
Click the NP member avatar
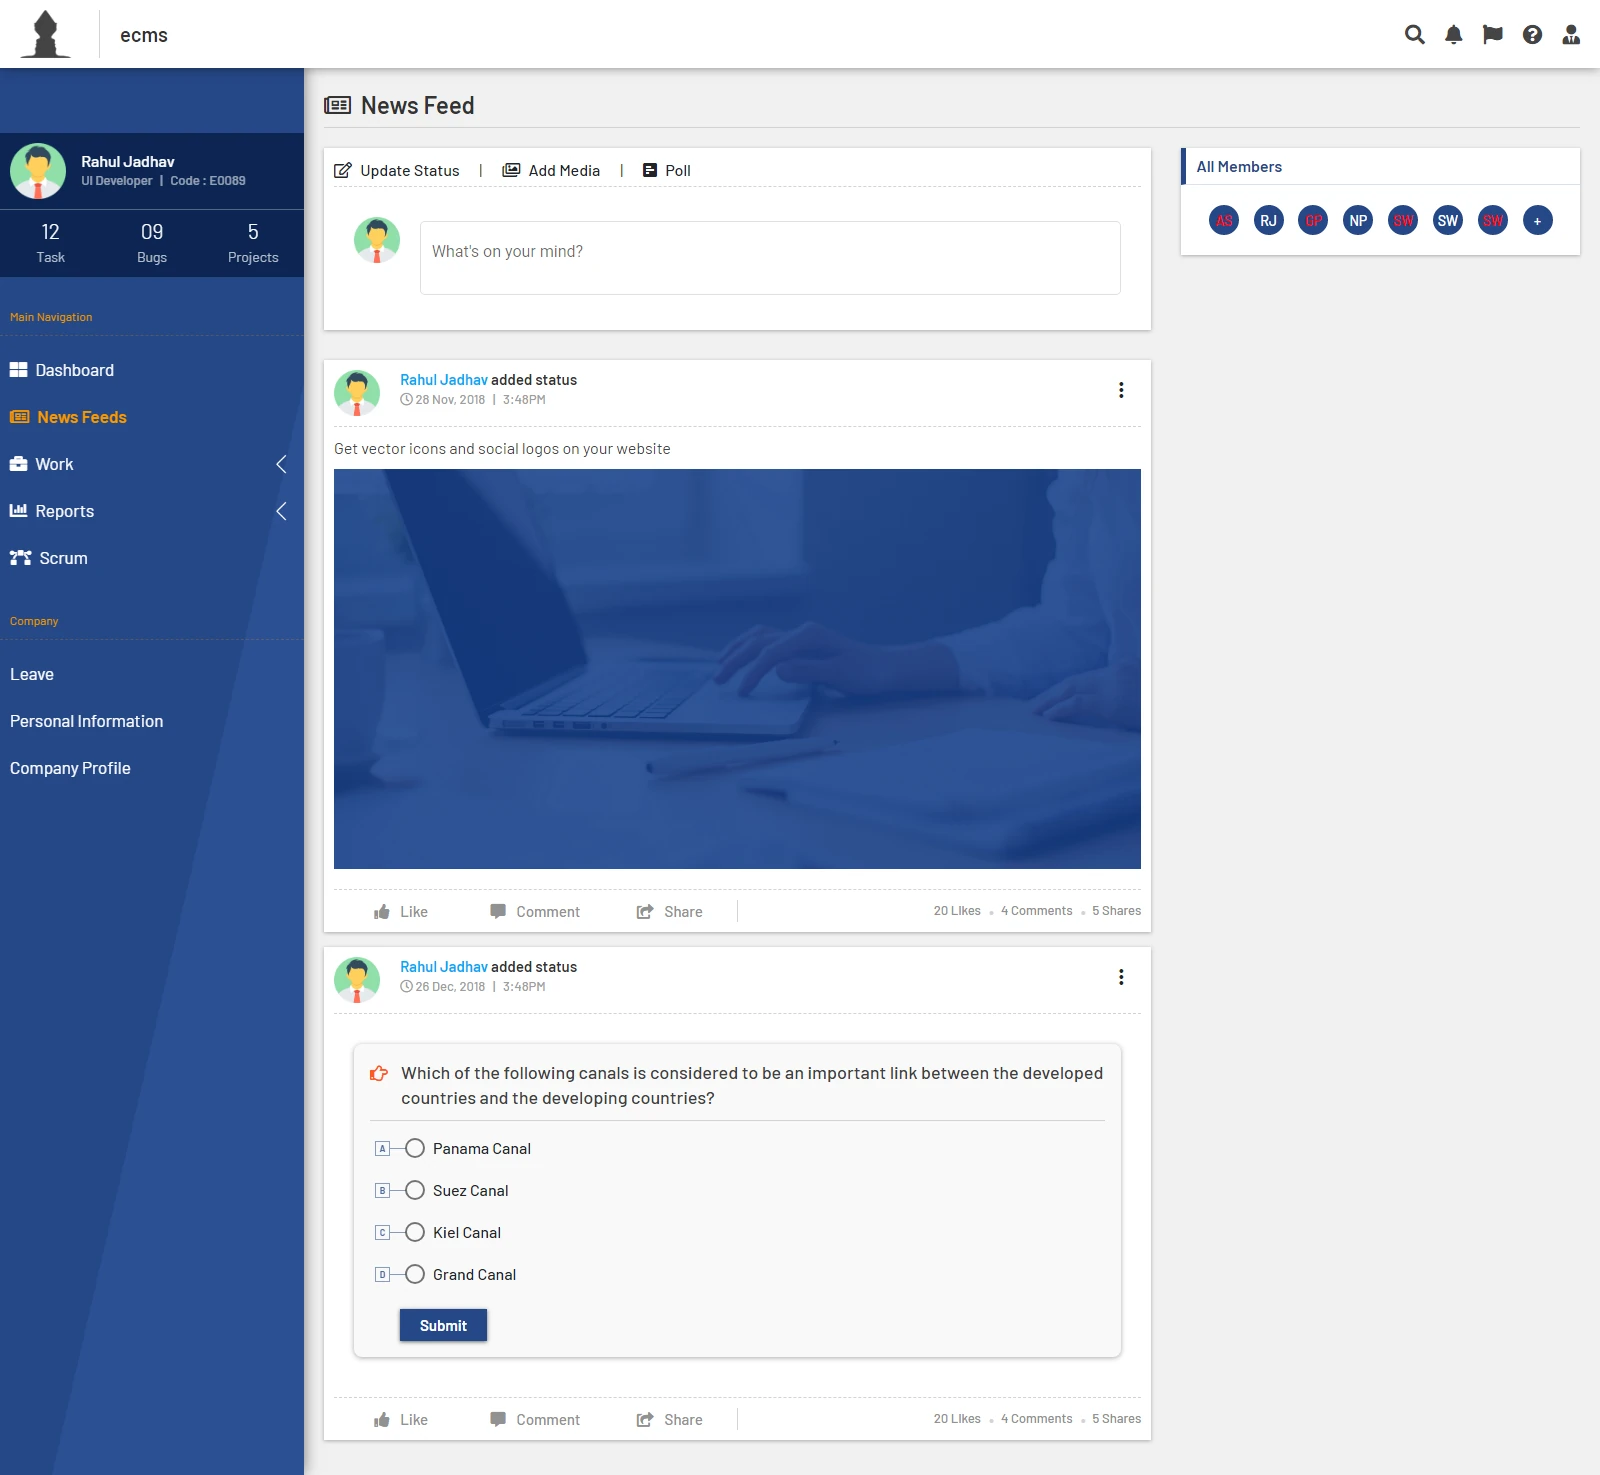[1358, 221]
